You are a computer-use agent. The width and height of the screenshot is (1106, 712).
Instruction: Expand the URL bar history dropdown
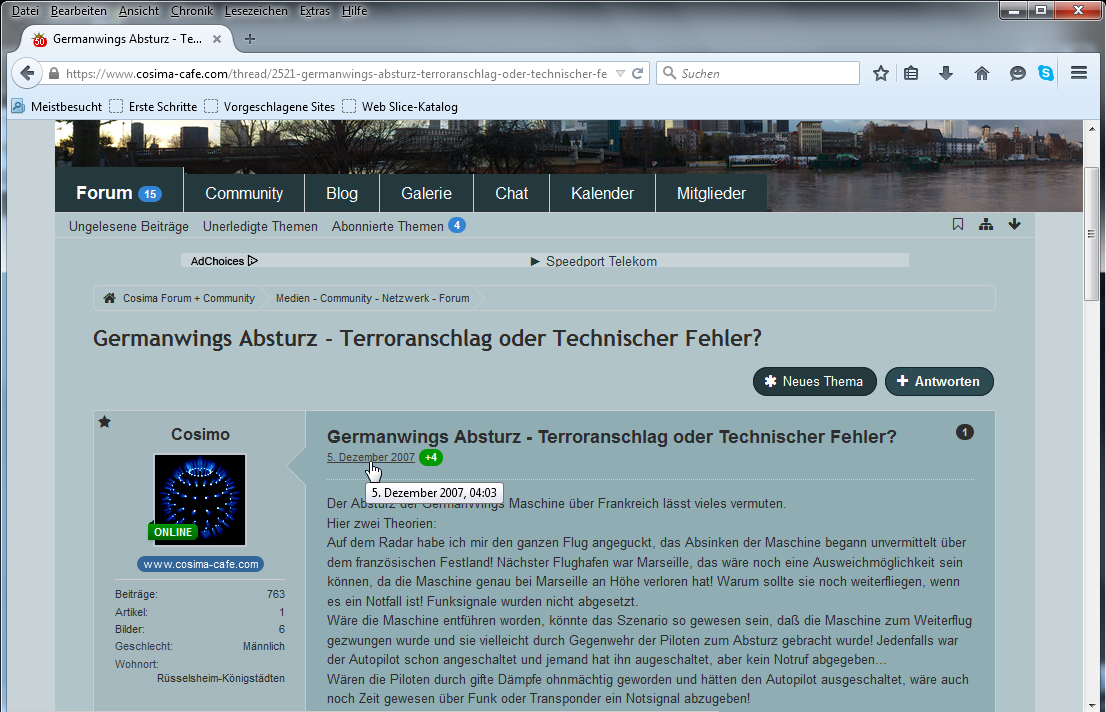[x=620, y=73]
